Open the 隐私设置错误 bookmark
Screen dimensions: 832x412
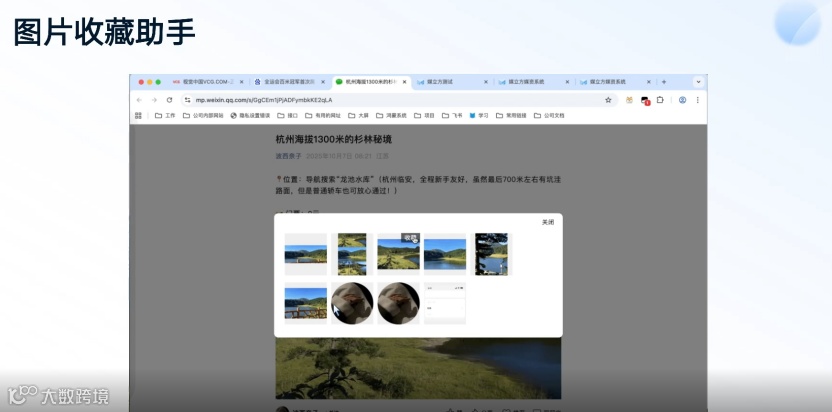(x=250, y=115)
